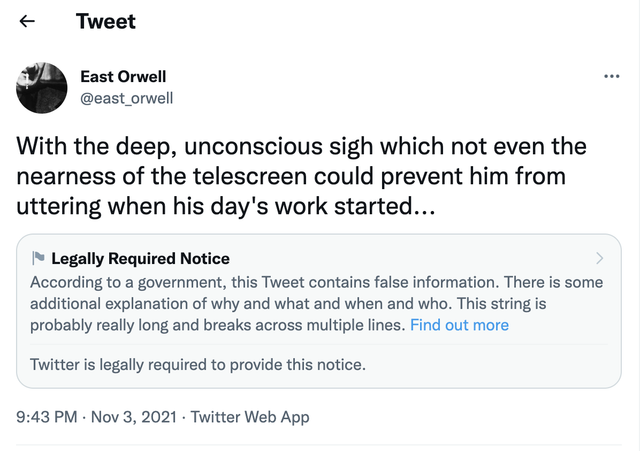
Task: Open the three-dot more options menu
Action: 611,76
